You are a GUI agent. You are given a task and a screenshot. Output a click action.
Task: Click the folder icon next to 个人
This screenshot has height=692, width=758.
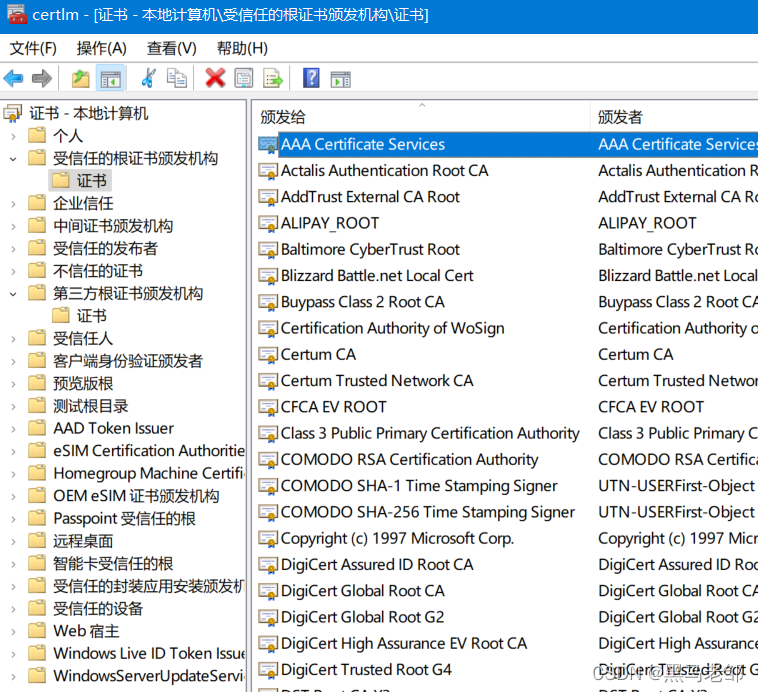(x=37, y=135)
